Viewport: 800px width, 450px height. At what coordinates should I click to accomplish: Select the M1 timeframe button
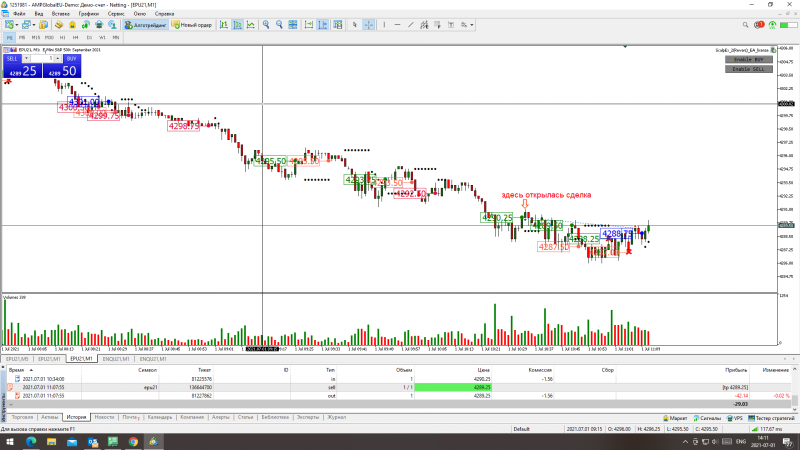[x=9, y=38]
